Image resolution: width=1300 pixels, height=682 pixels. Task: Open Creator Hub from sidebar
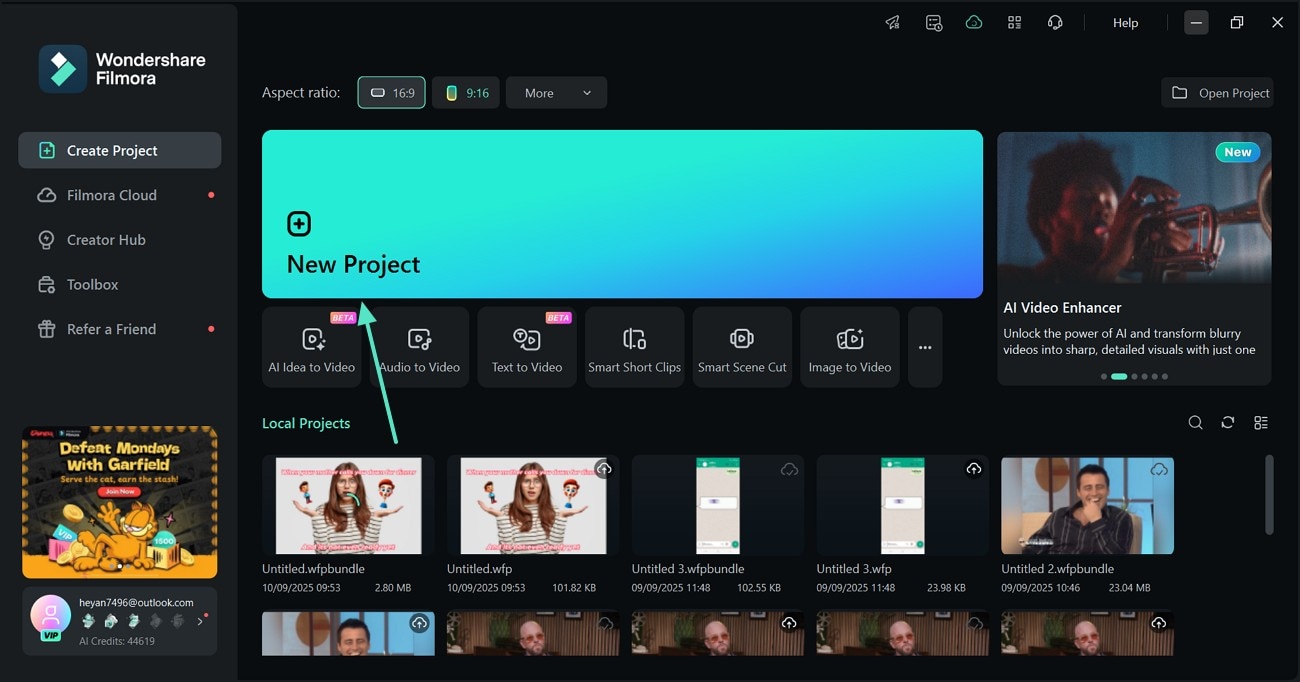pyautogui.click(x=120, y=240)
